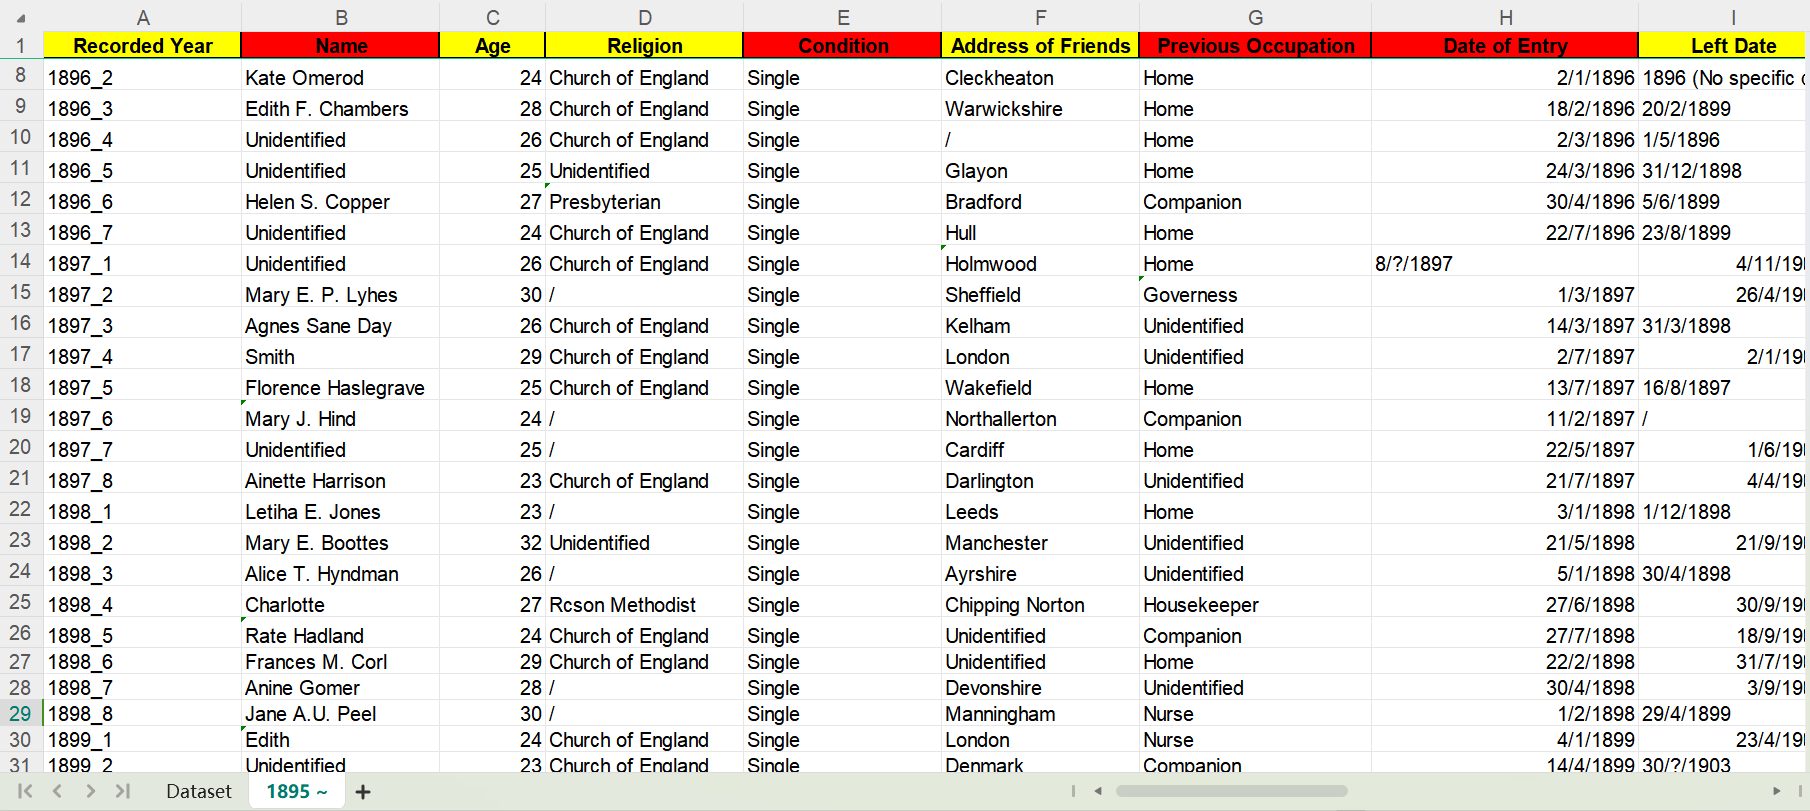Viewport: 1810px width, 811px height.
Task: Click the horizontal scrollbar thumb
Action: coord(1230,791)
